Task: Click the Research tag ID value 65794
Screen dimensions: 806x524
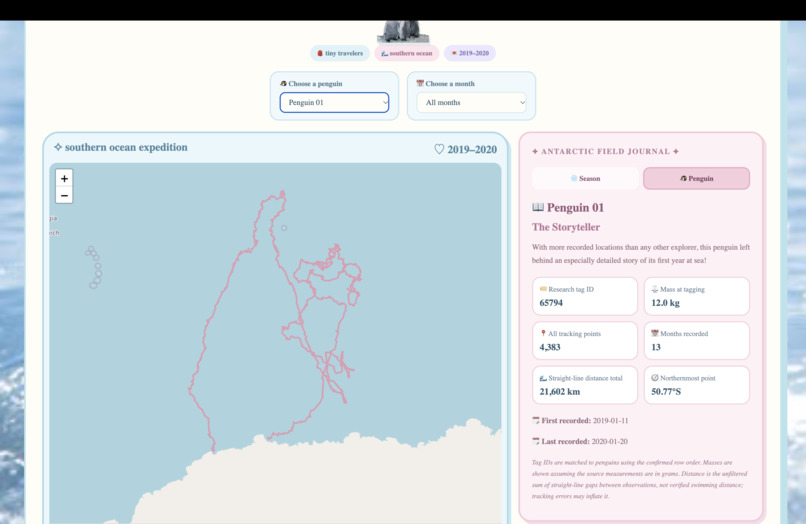Action: pos(551,303)
